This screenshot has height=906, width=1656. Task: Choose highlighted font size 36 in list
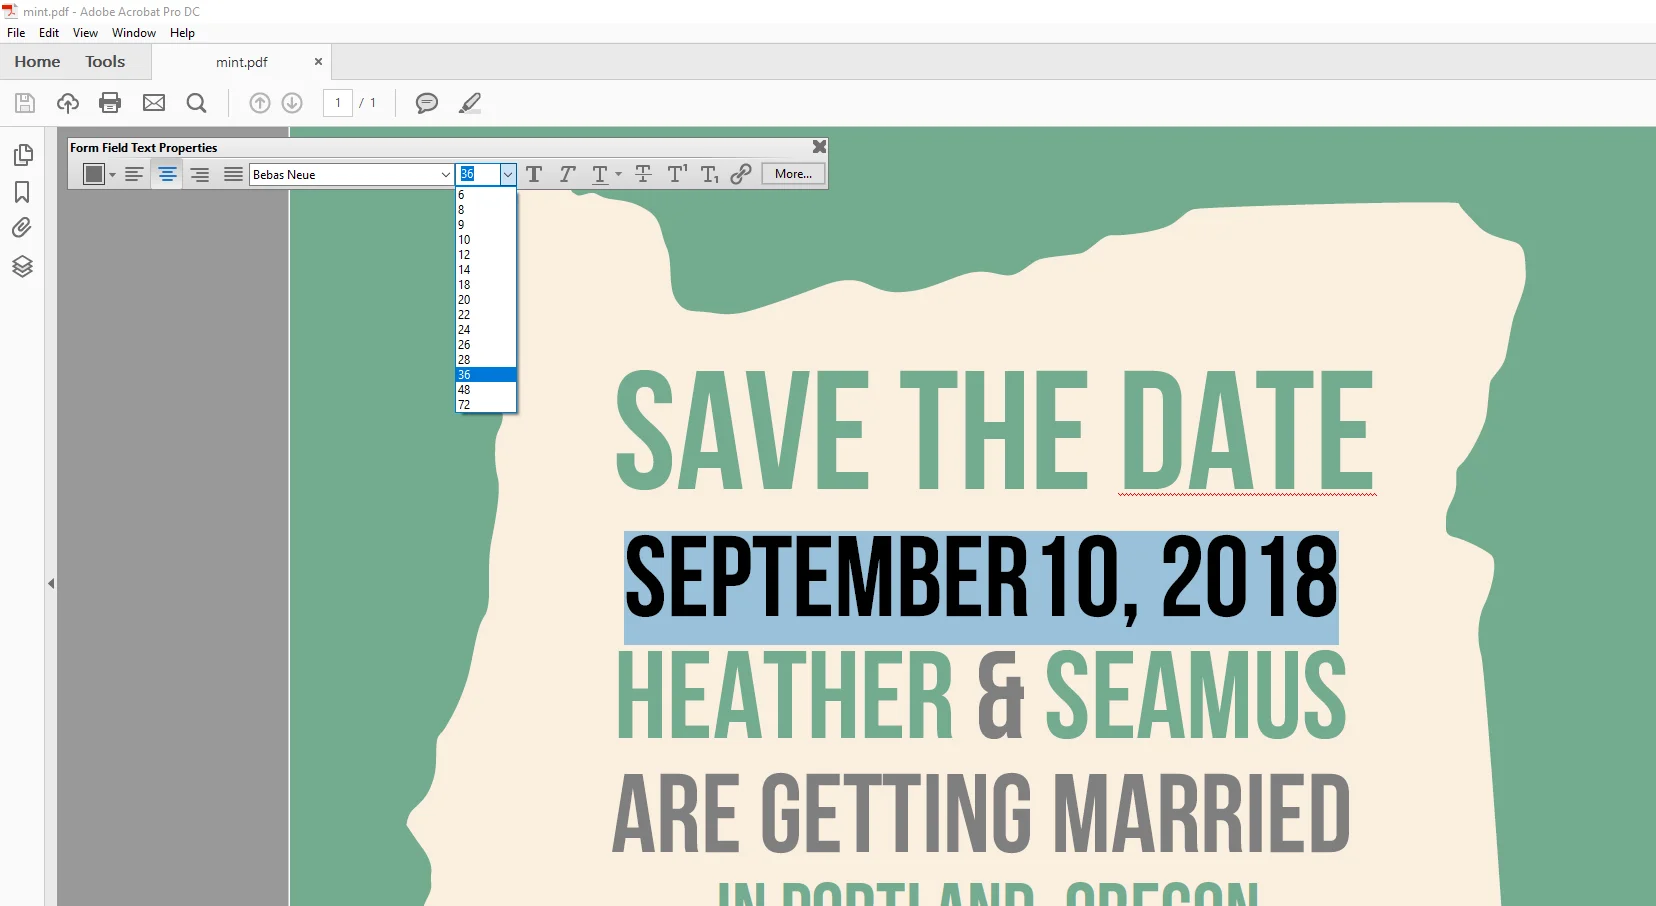(x=486, y=375)
